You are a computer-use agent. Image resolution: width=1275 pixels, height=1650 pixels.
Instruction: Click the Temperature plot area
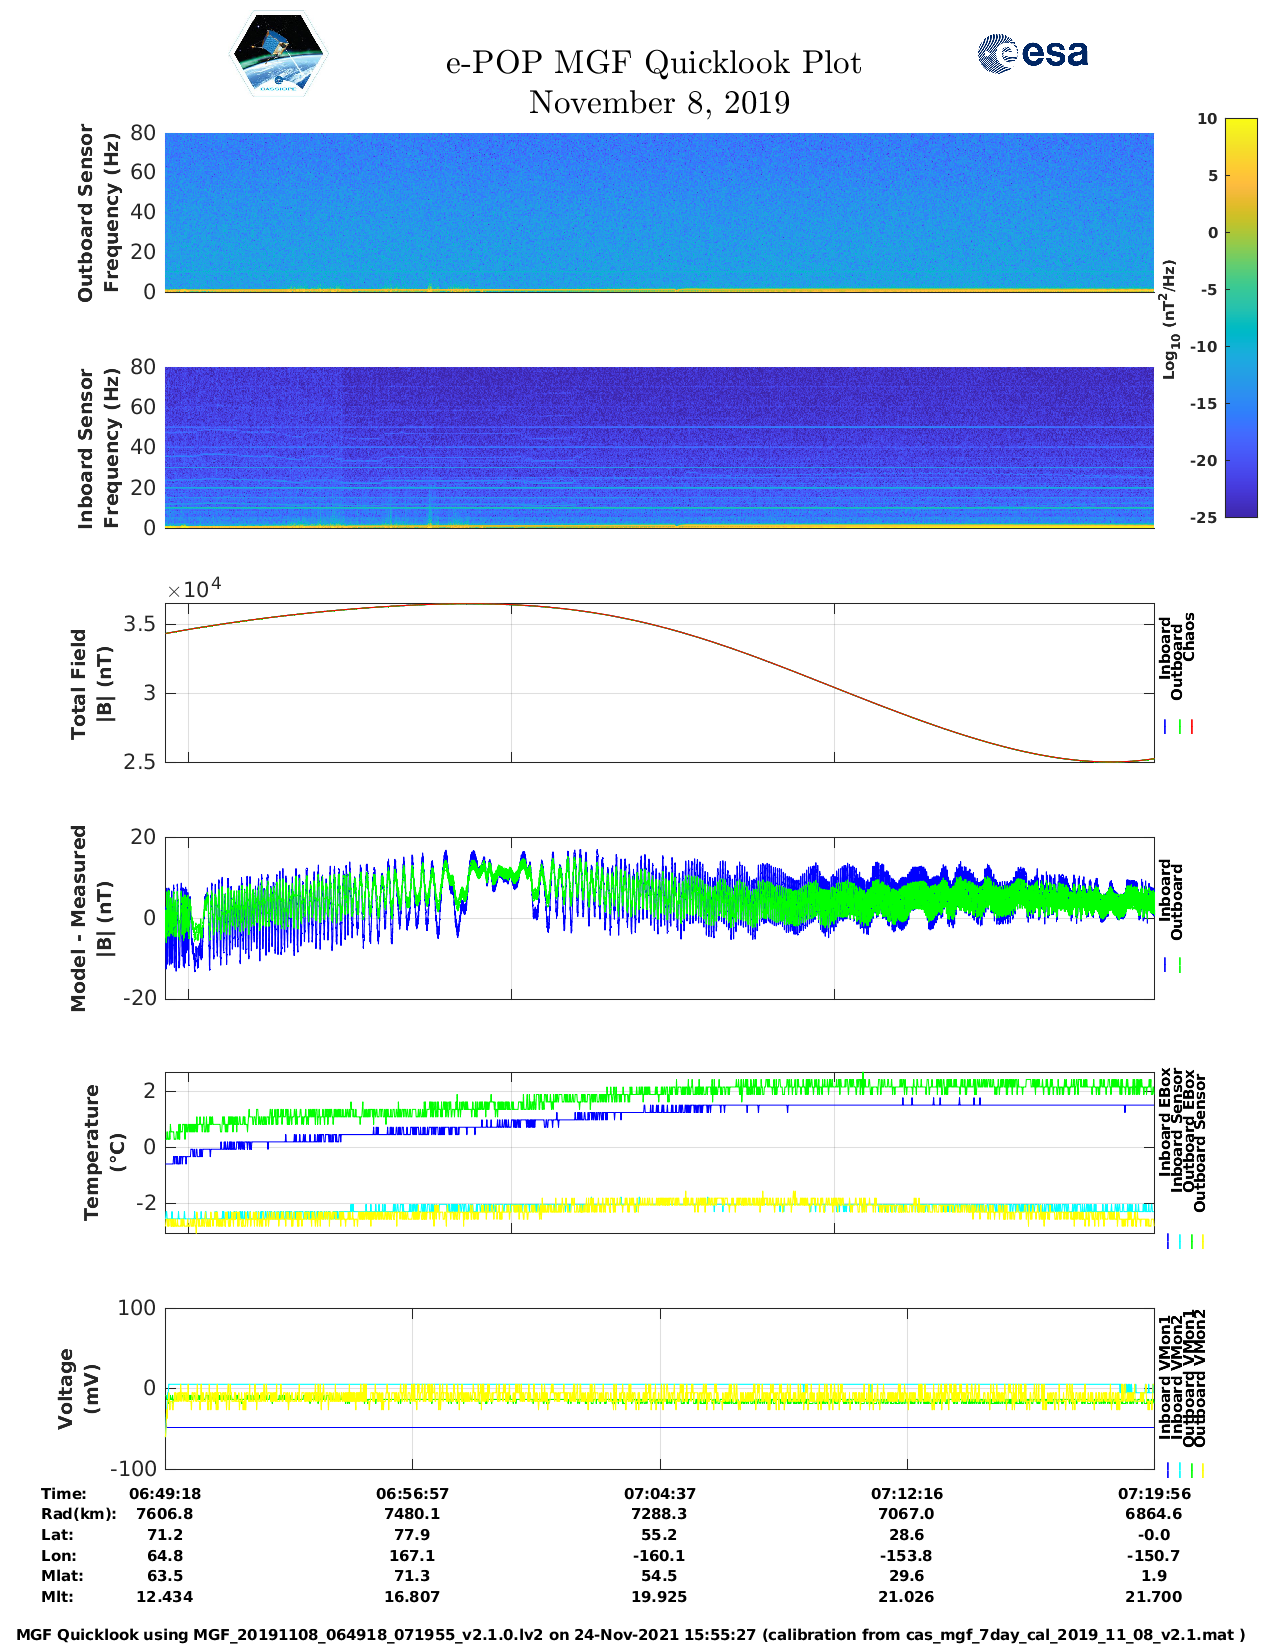pyautogui.click(x=659, y=1153)
